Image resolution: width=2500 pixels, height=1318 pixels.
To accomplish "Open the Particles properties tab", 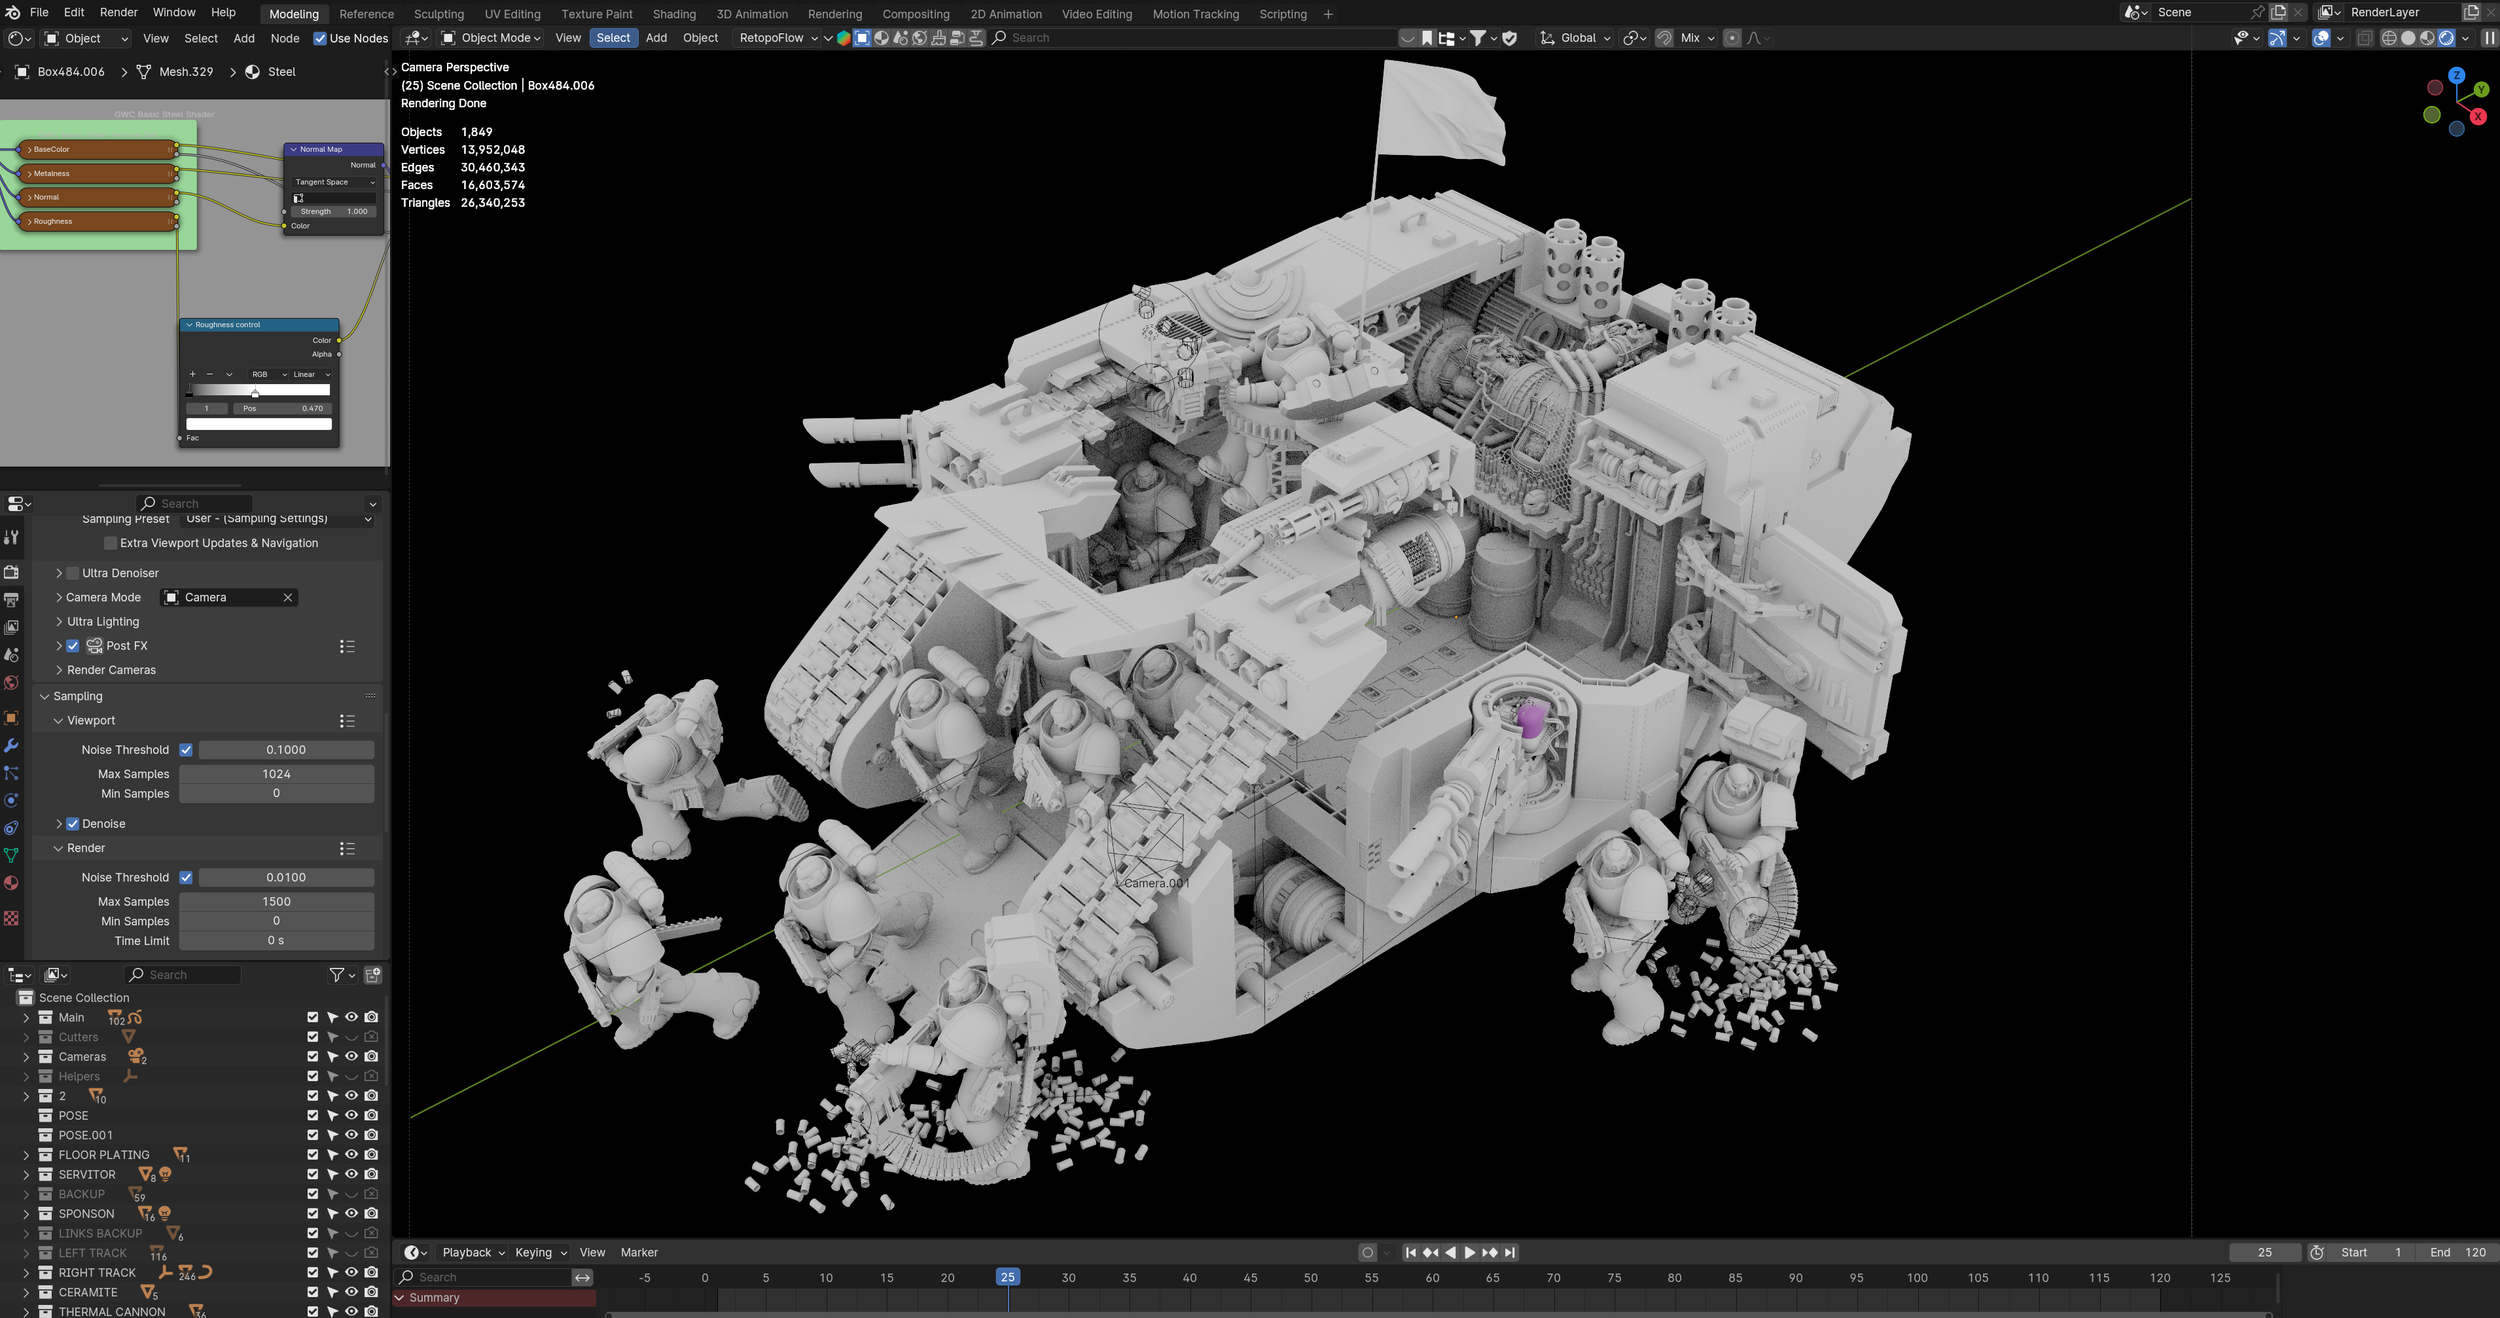I will 12,773.
